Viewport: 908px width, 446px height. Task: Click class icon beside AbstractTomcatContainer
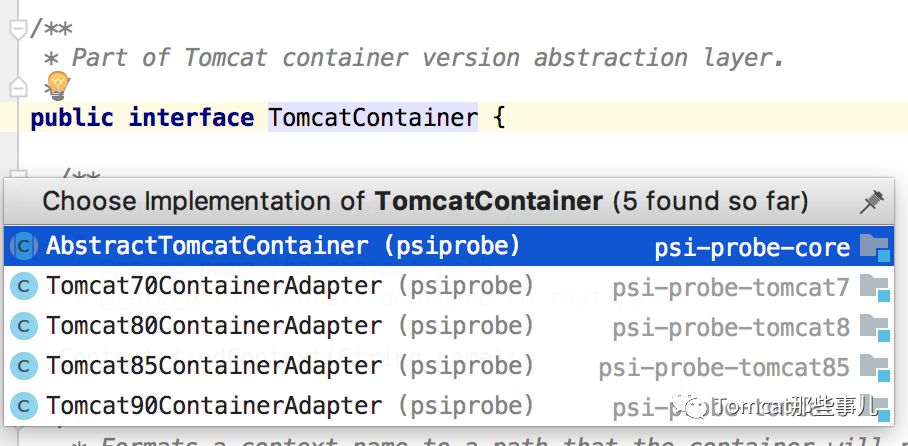click(x=23, y=246)
